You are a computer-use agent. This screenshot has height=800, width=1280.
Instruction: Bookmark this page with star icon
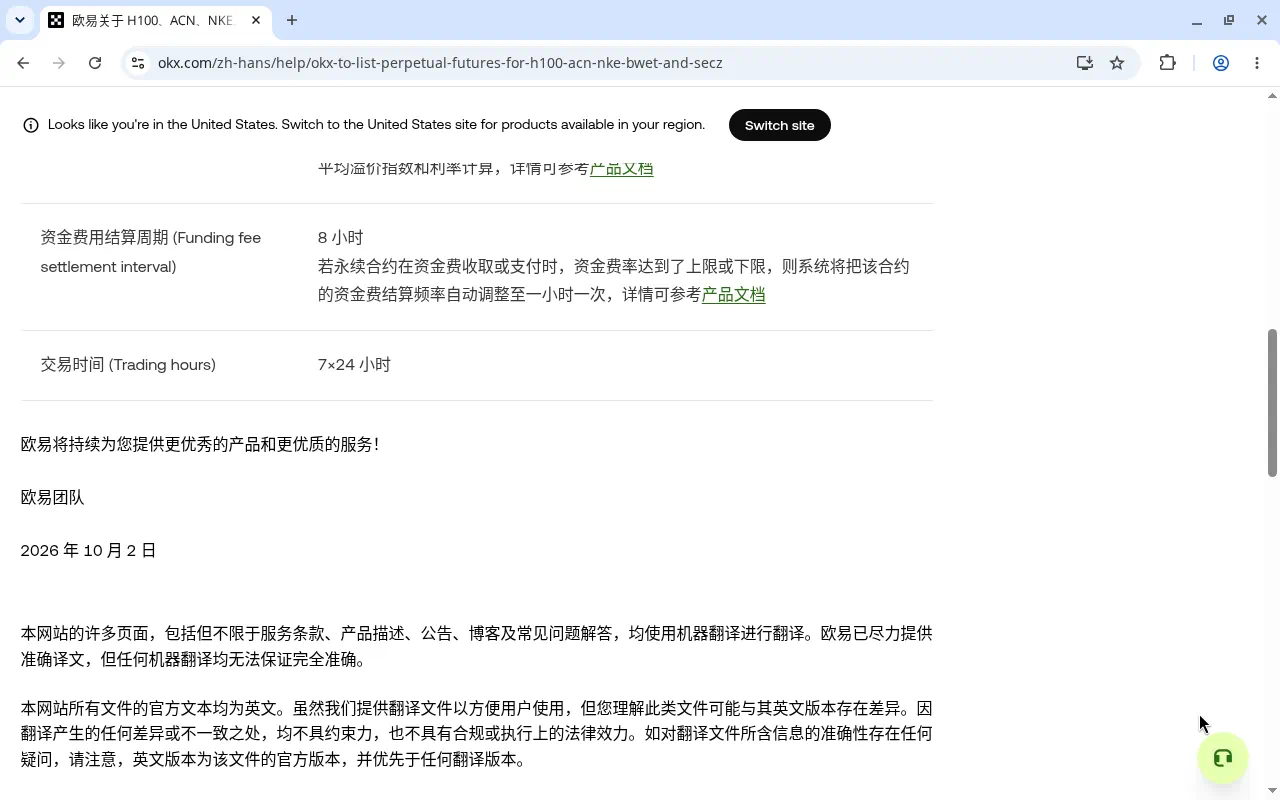click(1117, 63)
